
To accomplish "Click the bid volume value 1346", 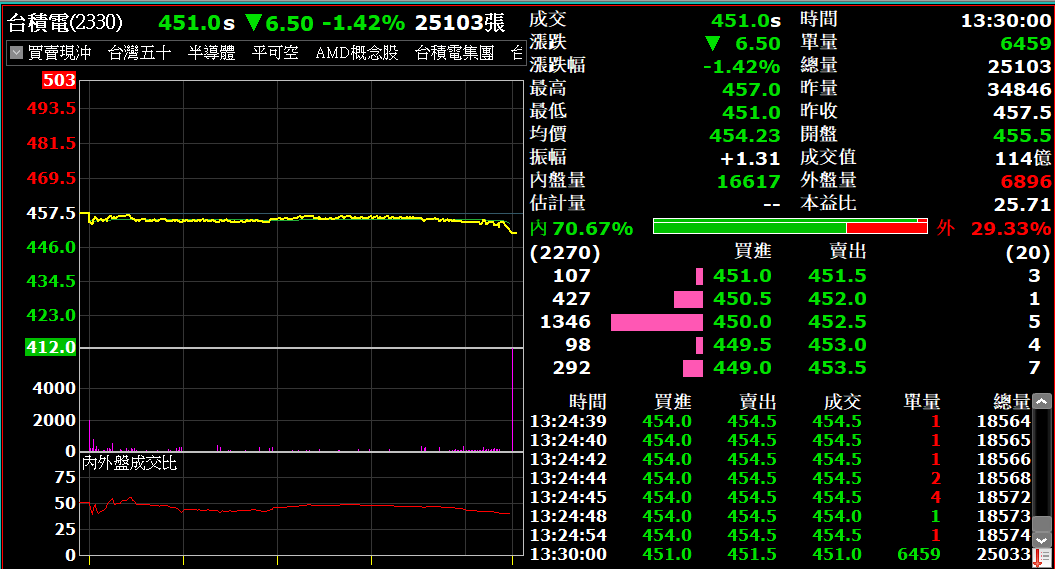I will click(565, 321).
